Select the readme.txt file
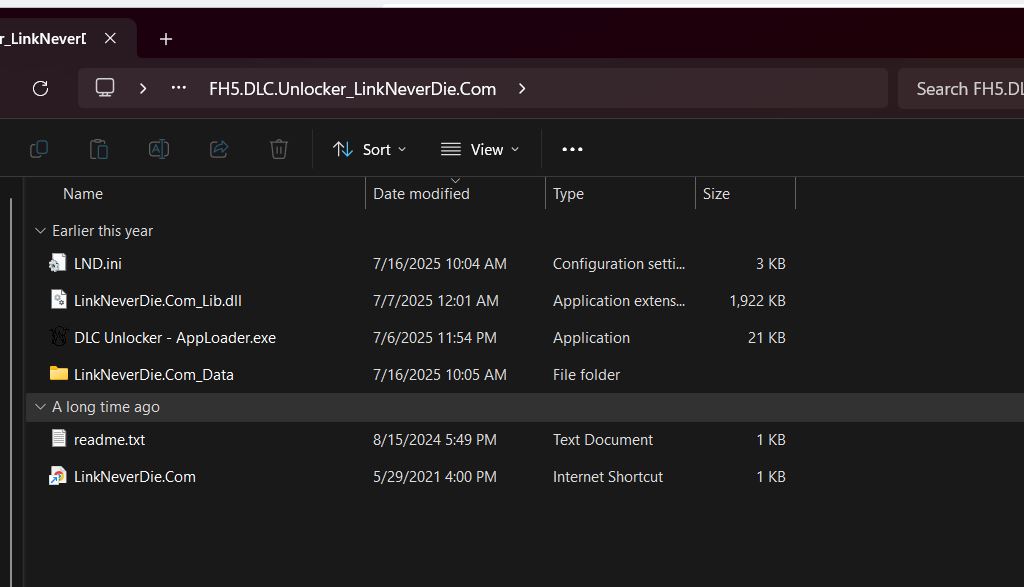Screen dimensions: 1024x587 (x=109, y=440)
